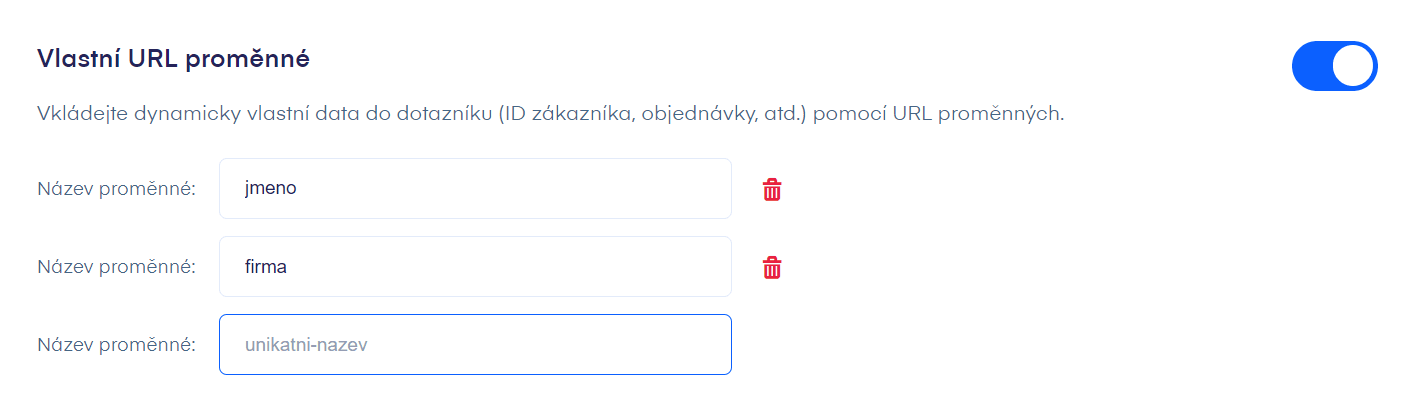The width and height of the screenshot is (1416, 414).
Task: Select the blue-outlined new variable name box
Action: pos(475,345)
